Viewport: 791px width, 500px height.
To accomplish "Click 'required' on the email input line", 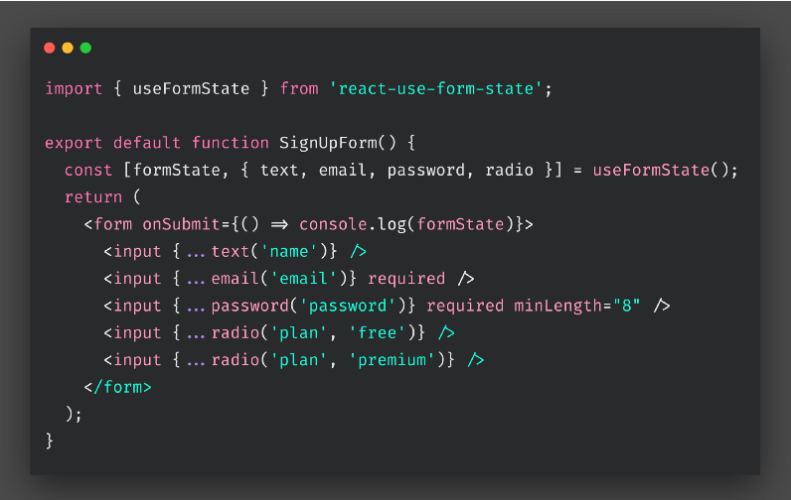I will 407,279.
